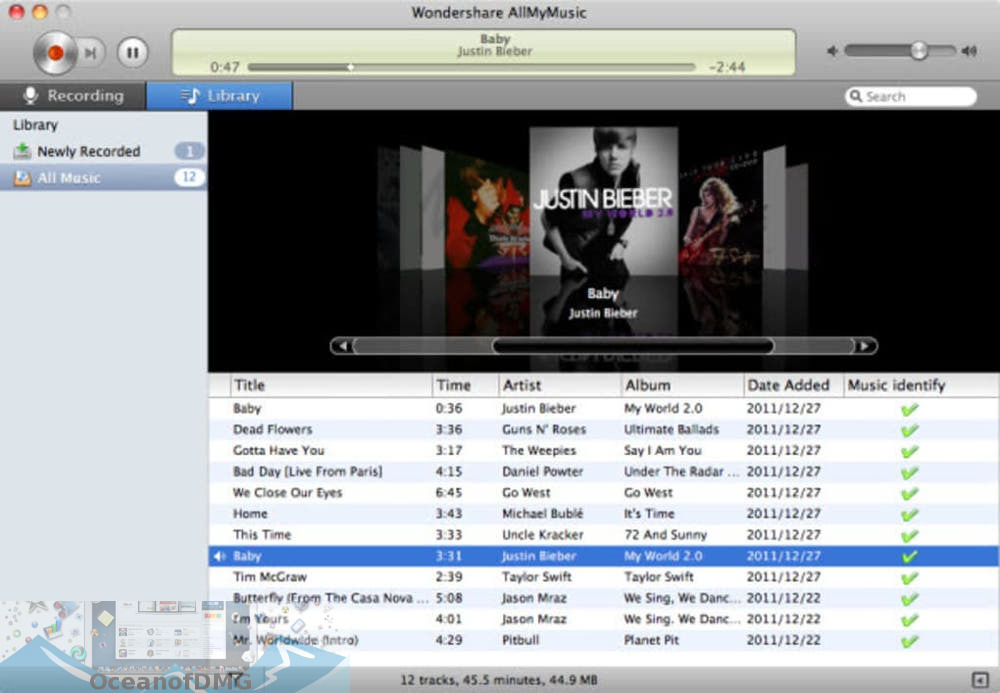Click the Newly Recorded download icon
The width and height of the screenshot is (1000, 693).
coord(22,151)
